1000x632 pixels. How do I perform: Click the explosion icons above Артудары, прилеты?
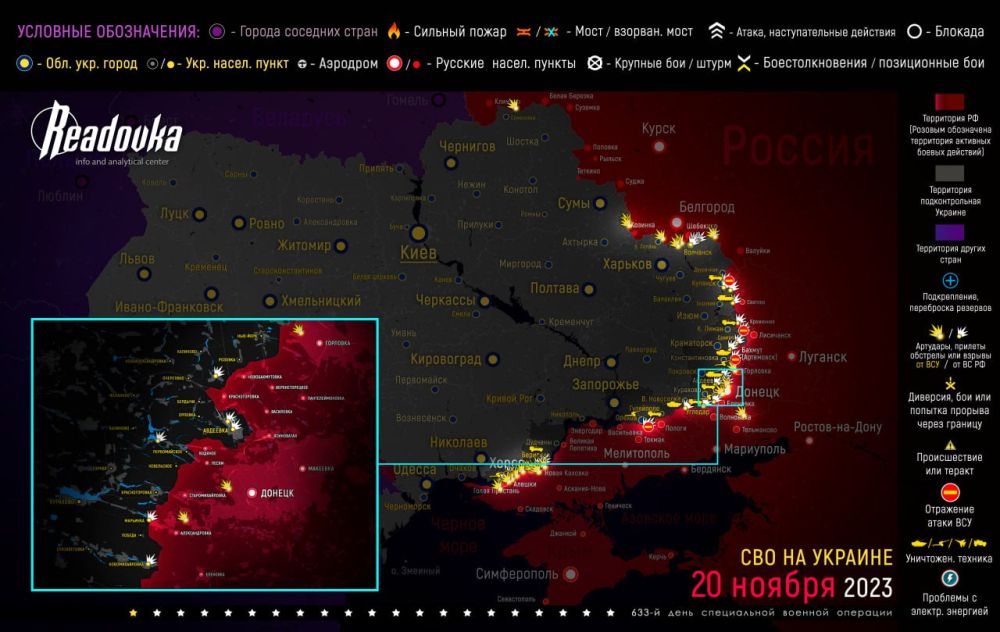(x=949, y=332)
